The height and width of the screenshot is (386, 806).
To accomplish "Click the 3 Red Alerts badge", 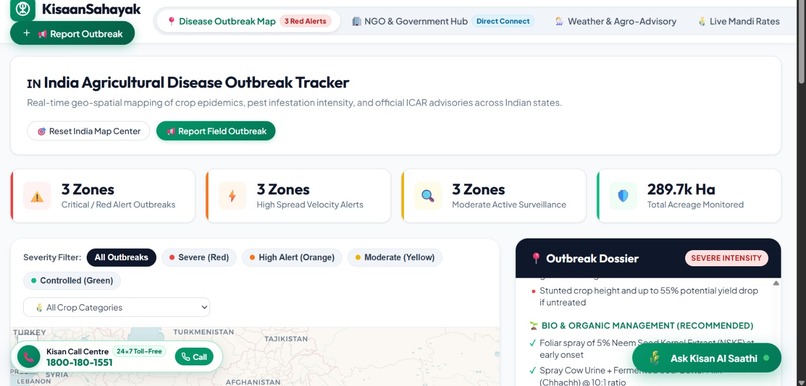I will click(x=306, y=22).
